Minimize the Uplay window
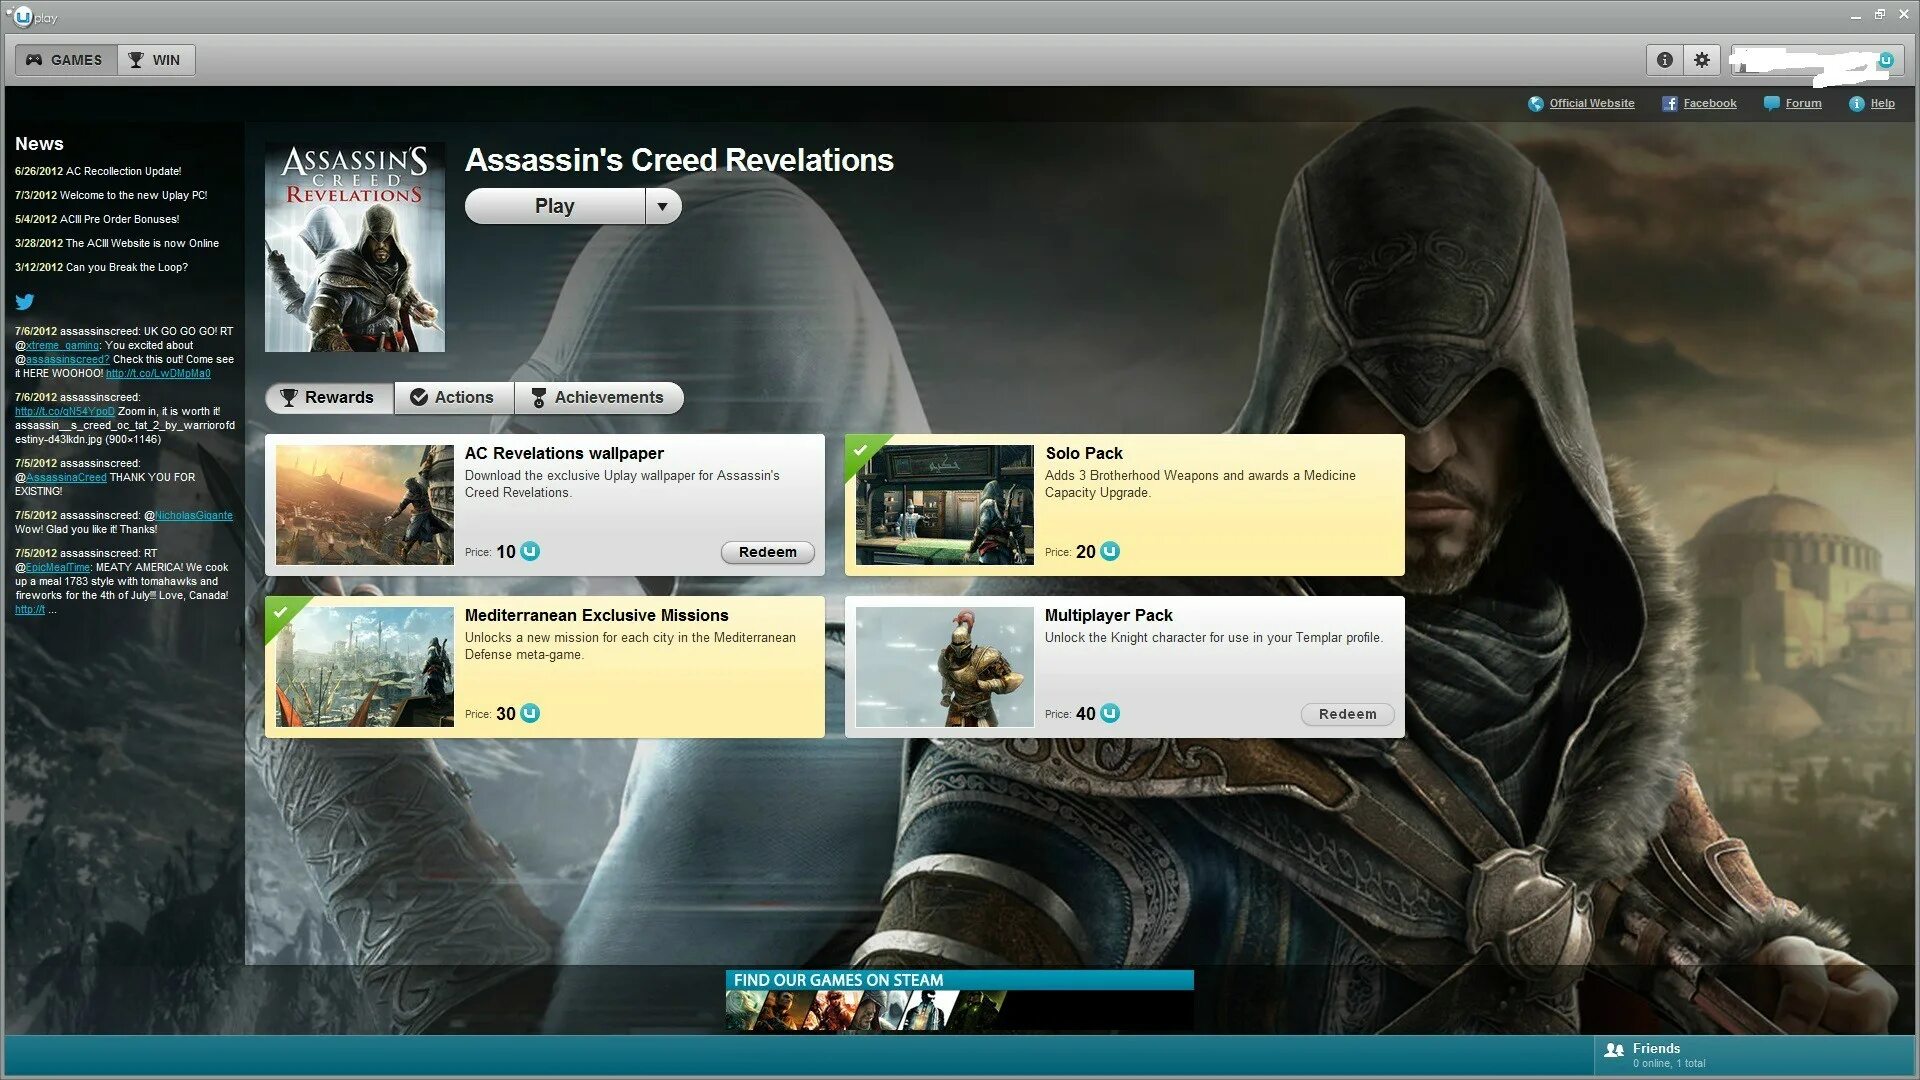This screenshot has height=1080, width=1920. [x=1855, y=16]
